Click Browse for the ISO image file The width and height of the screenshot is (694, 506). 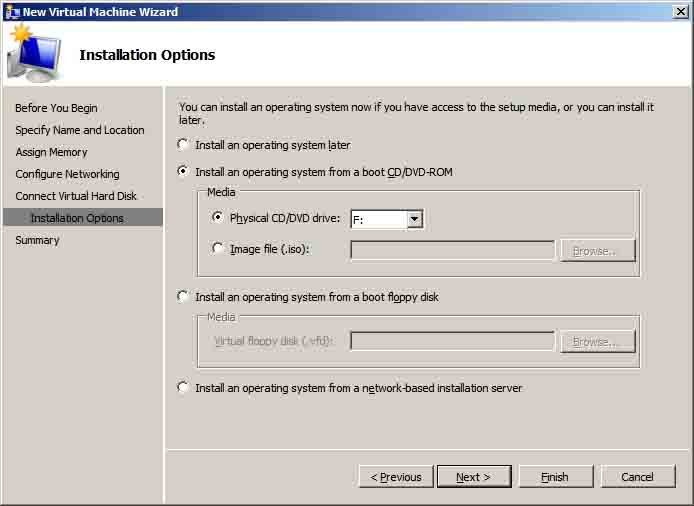click(598, 251)
